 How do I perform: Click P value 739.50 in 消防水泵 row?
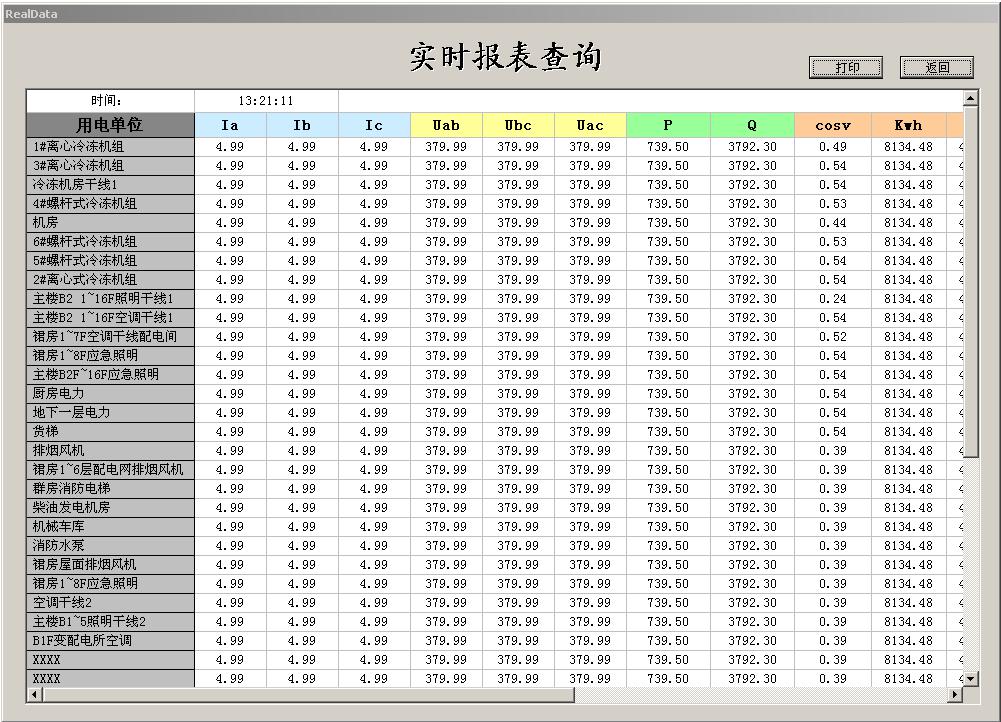point(668,546)
